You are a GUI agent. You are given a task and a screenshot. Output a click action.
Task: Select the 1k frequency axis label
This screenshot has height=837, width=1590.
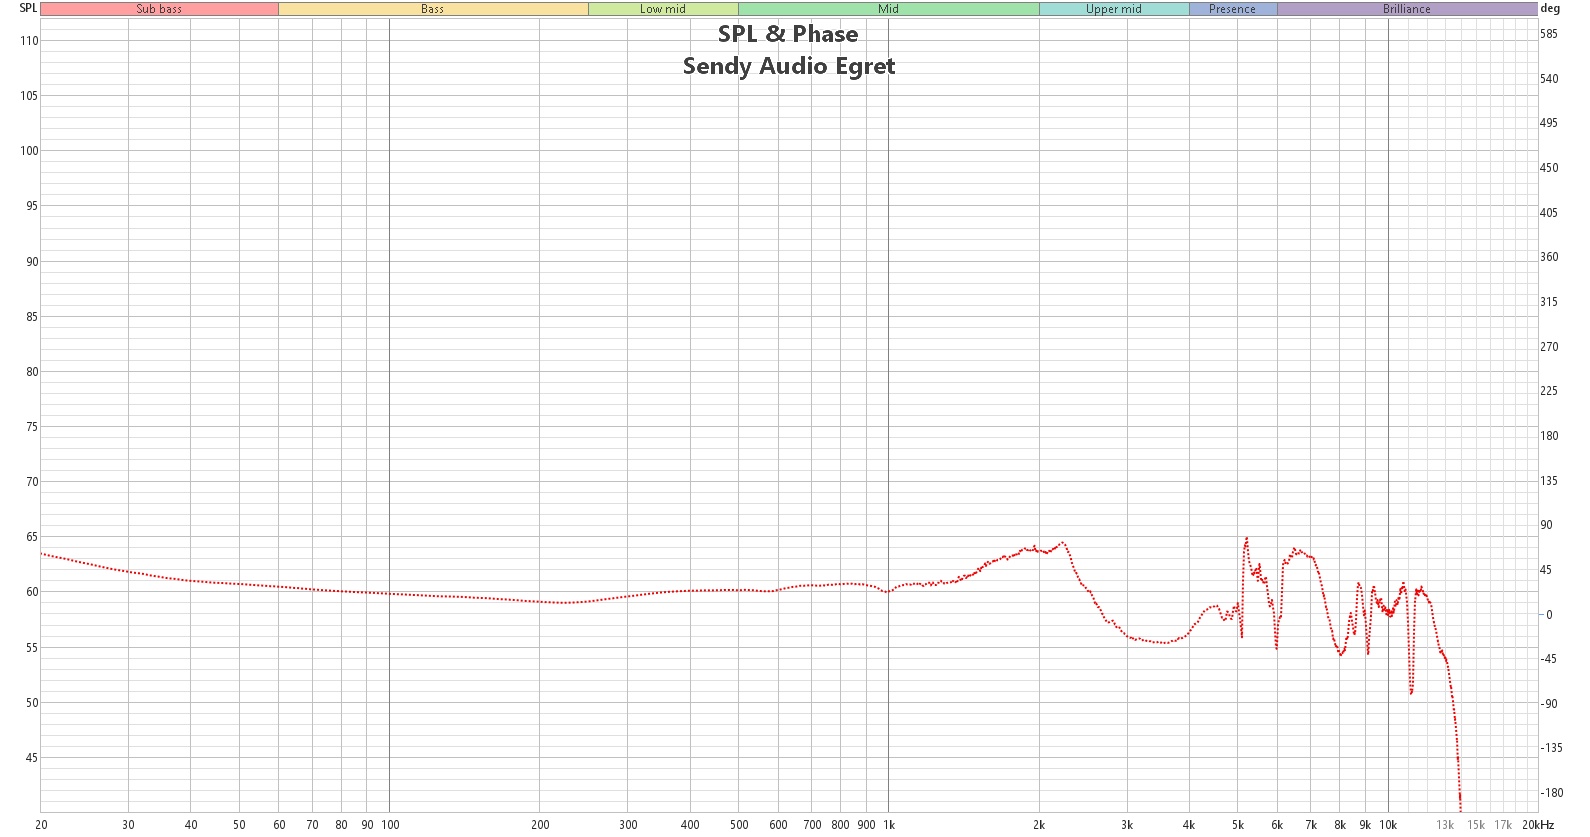pyautogui.click(x=889, y=825)
